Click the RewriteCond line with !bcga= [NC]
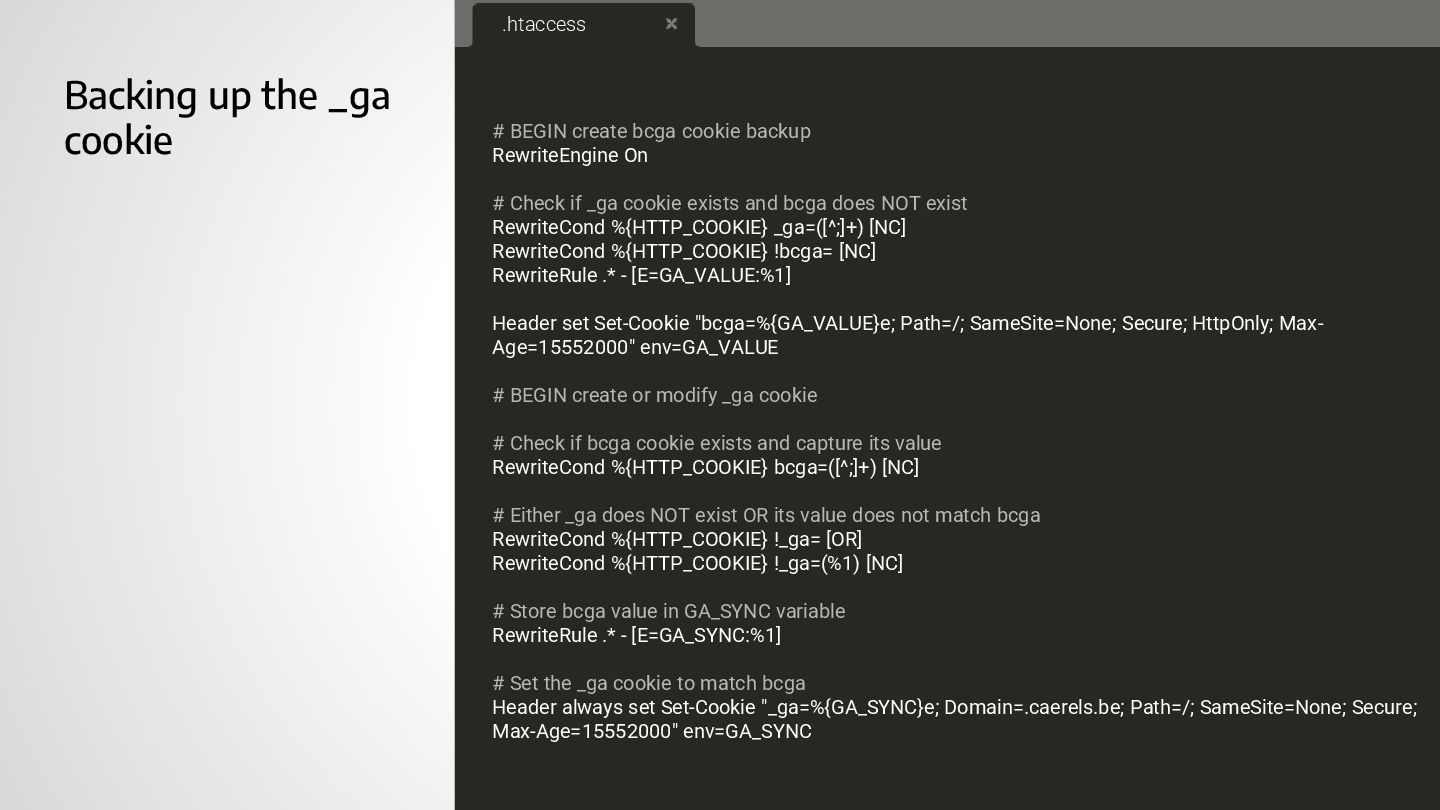Screen dimensions: 1440x810 (x=683, y=252)
